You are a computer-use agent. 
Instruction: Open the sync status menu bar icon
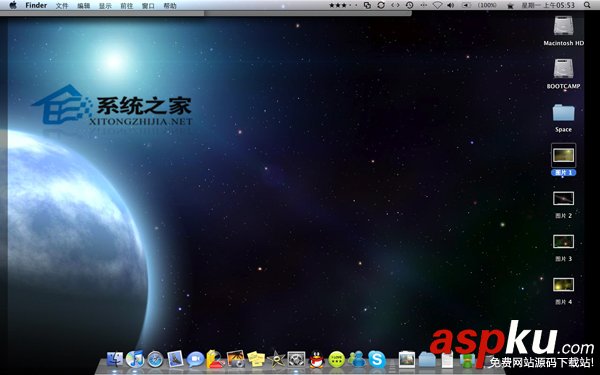point(381,5)
